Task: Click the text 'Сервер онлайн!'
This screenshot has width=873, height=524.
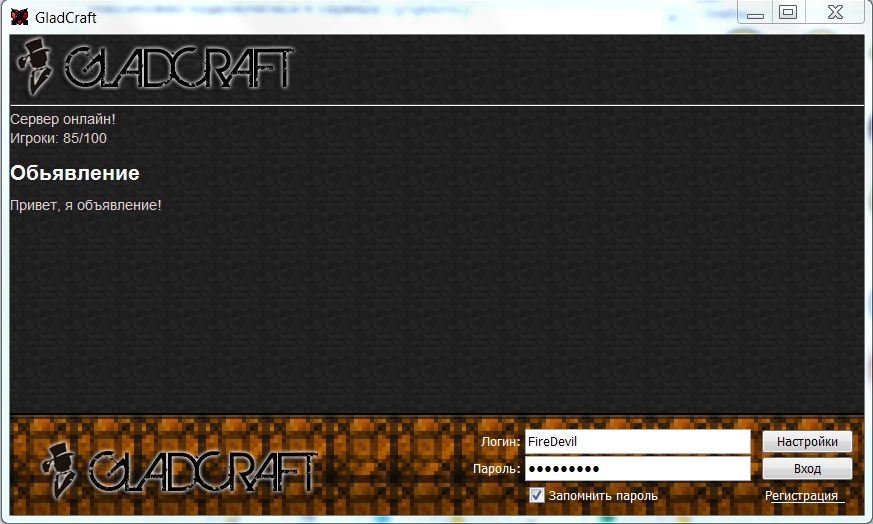Action: (63, 119)
